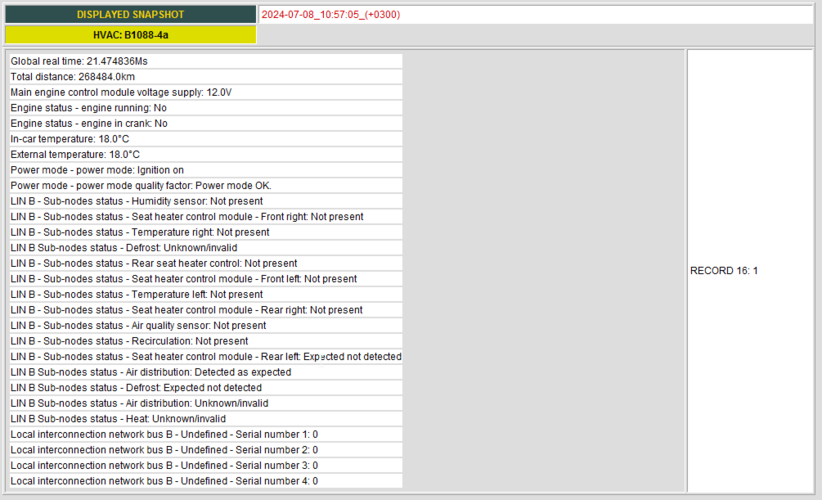The image size is (822, 500).
Task: Select Seat heater Front right row
Action: click(x=206, y=217)
